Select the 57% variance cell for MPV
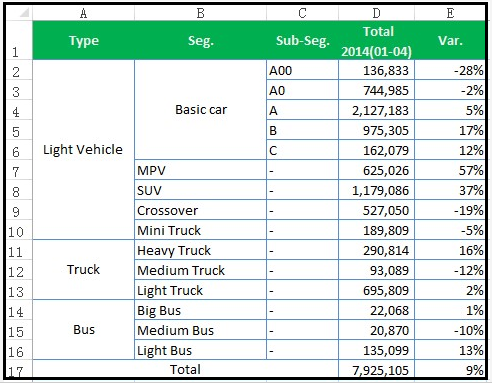This screenshot has height=384, width=492. [450, 170]
